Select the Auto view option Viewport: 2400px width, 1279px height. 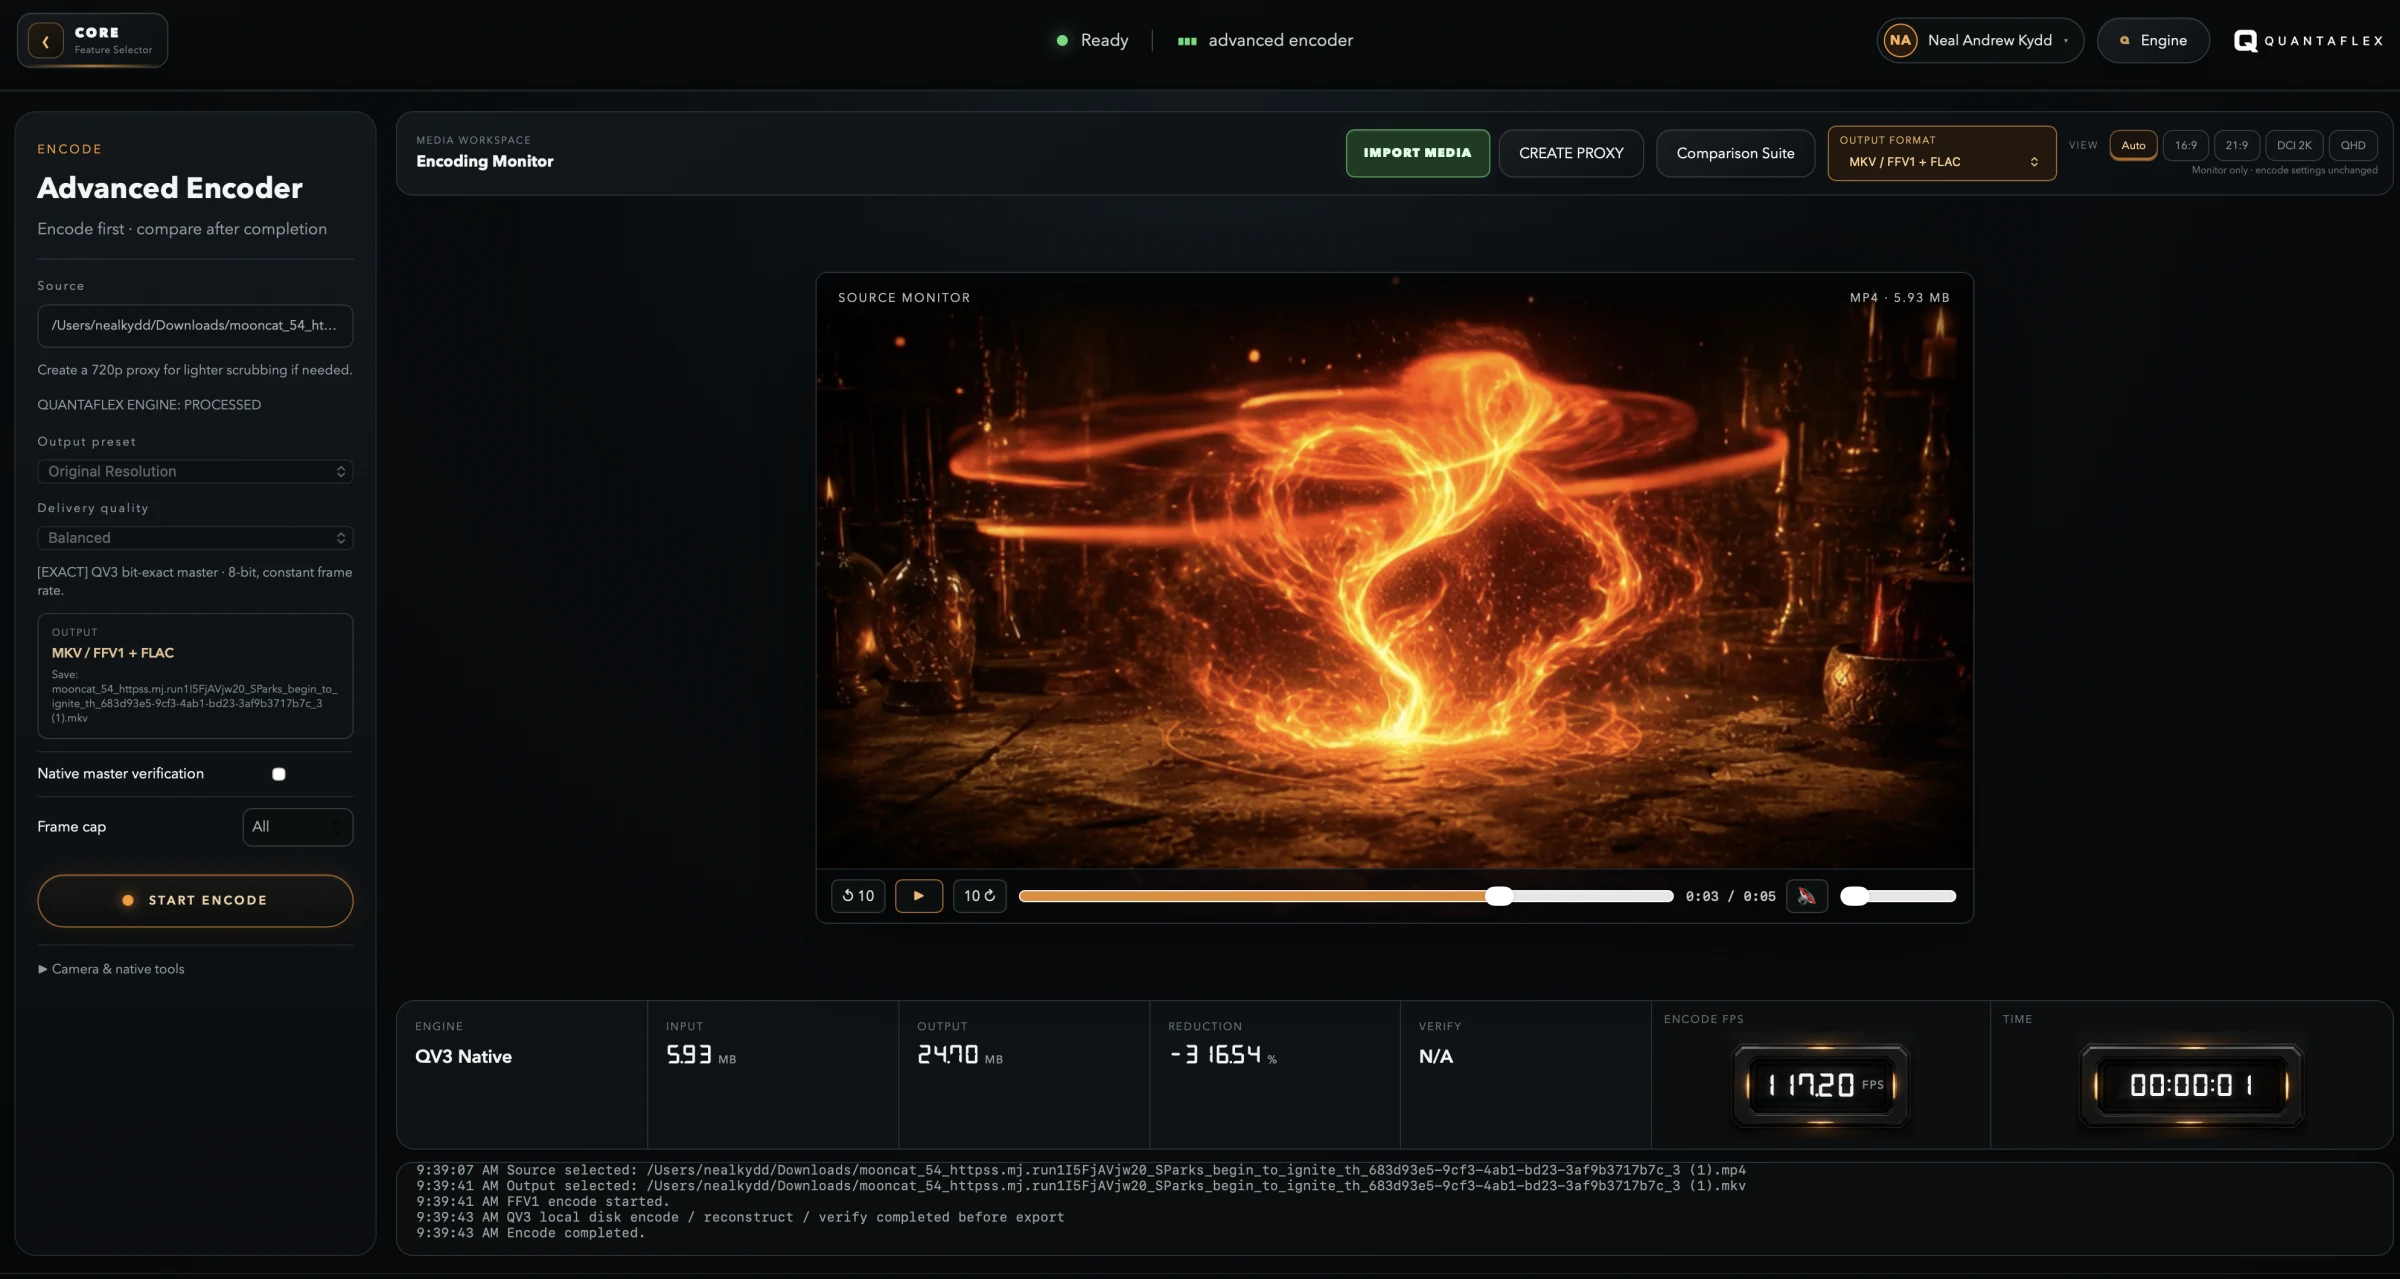[x=2133, y=145]
